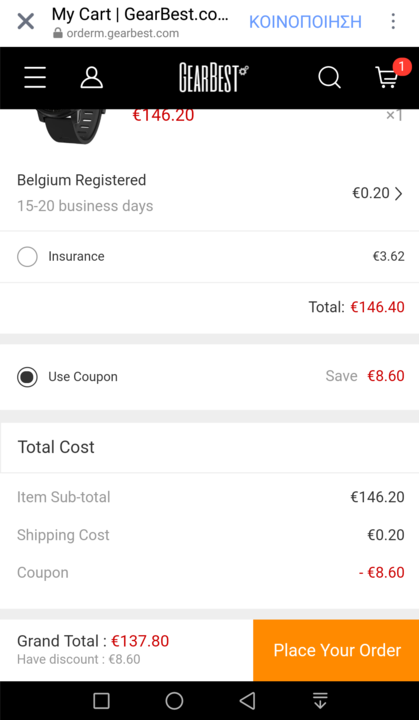Image resolution: width=419 pixels, height=720 pixels.
Task: Open the shopping cart icon
Action: tap(387, 77)
